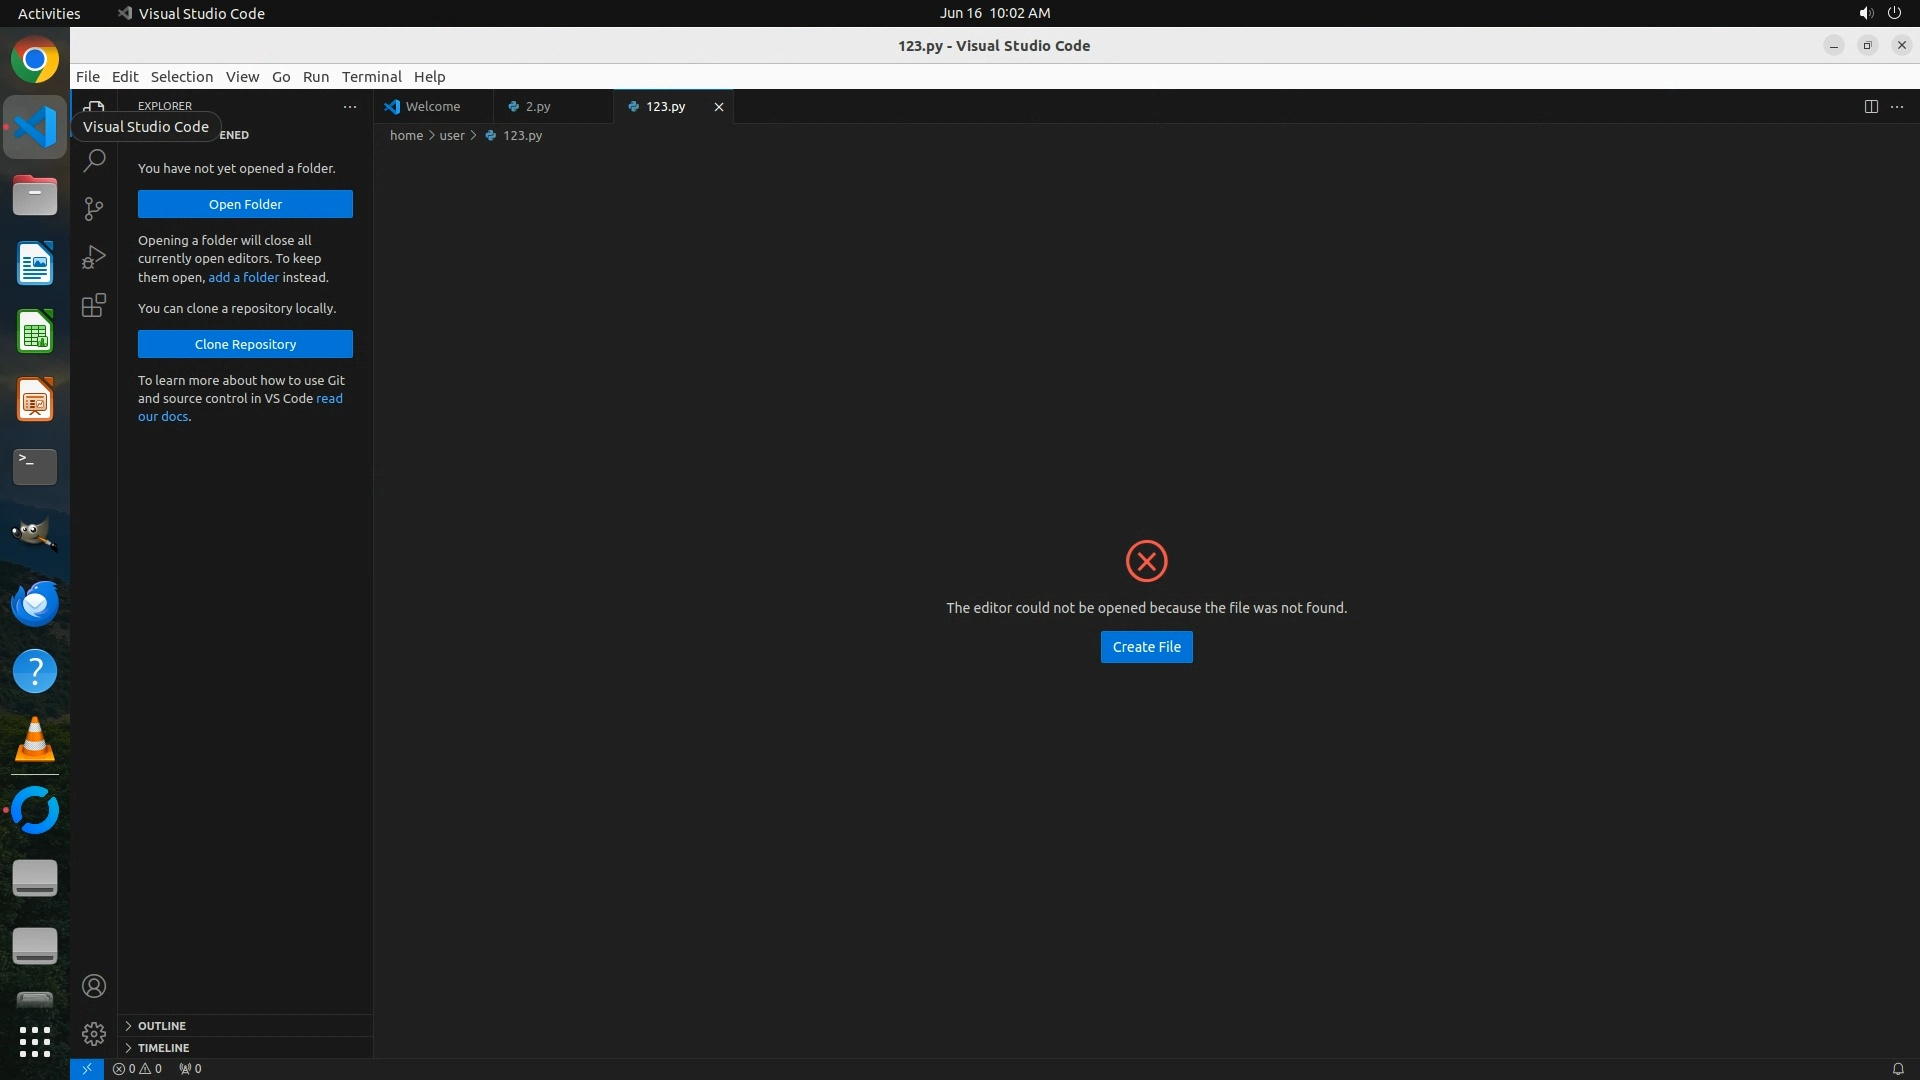Open the Search view in activity bar
The width and height of the screenshot is (1920, 1080).
click(94, 160)
